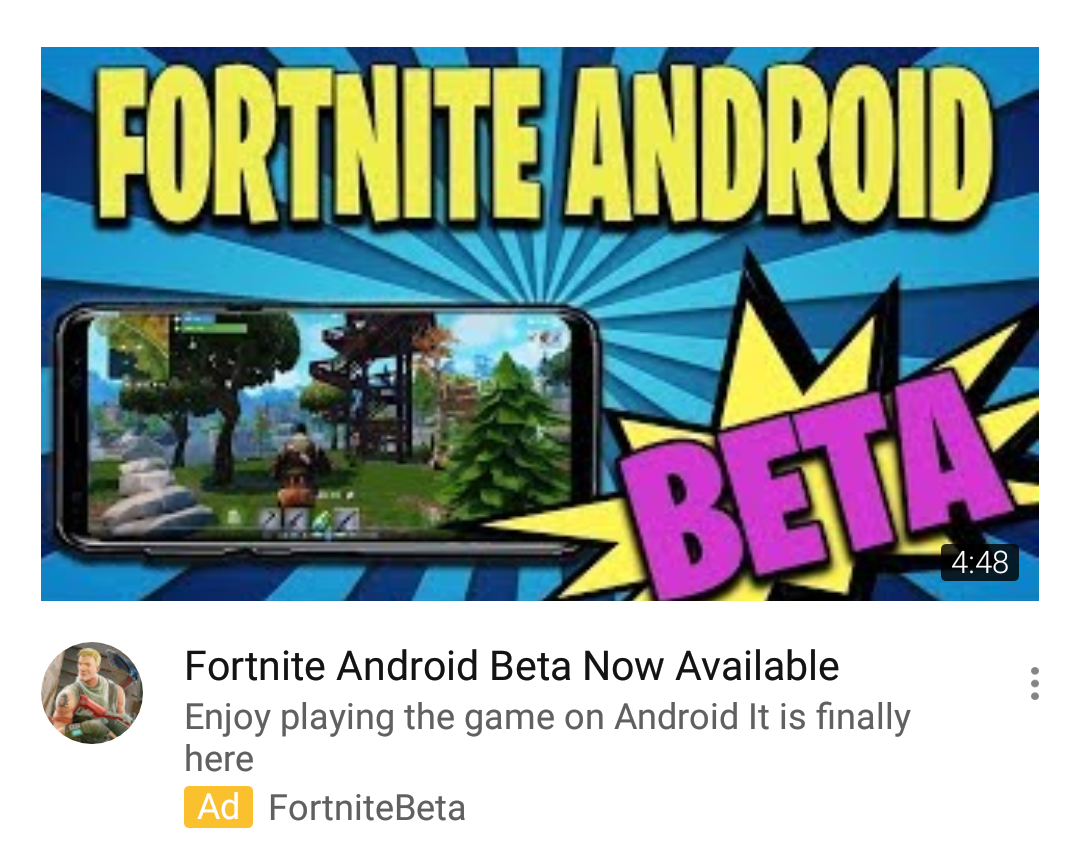Tap the phone mockup in the thumbnail
The width and height of the screenshot is (1080, 855).
coord(327,429)
